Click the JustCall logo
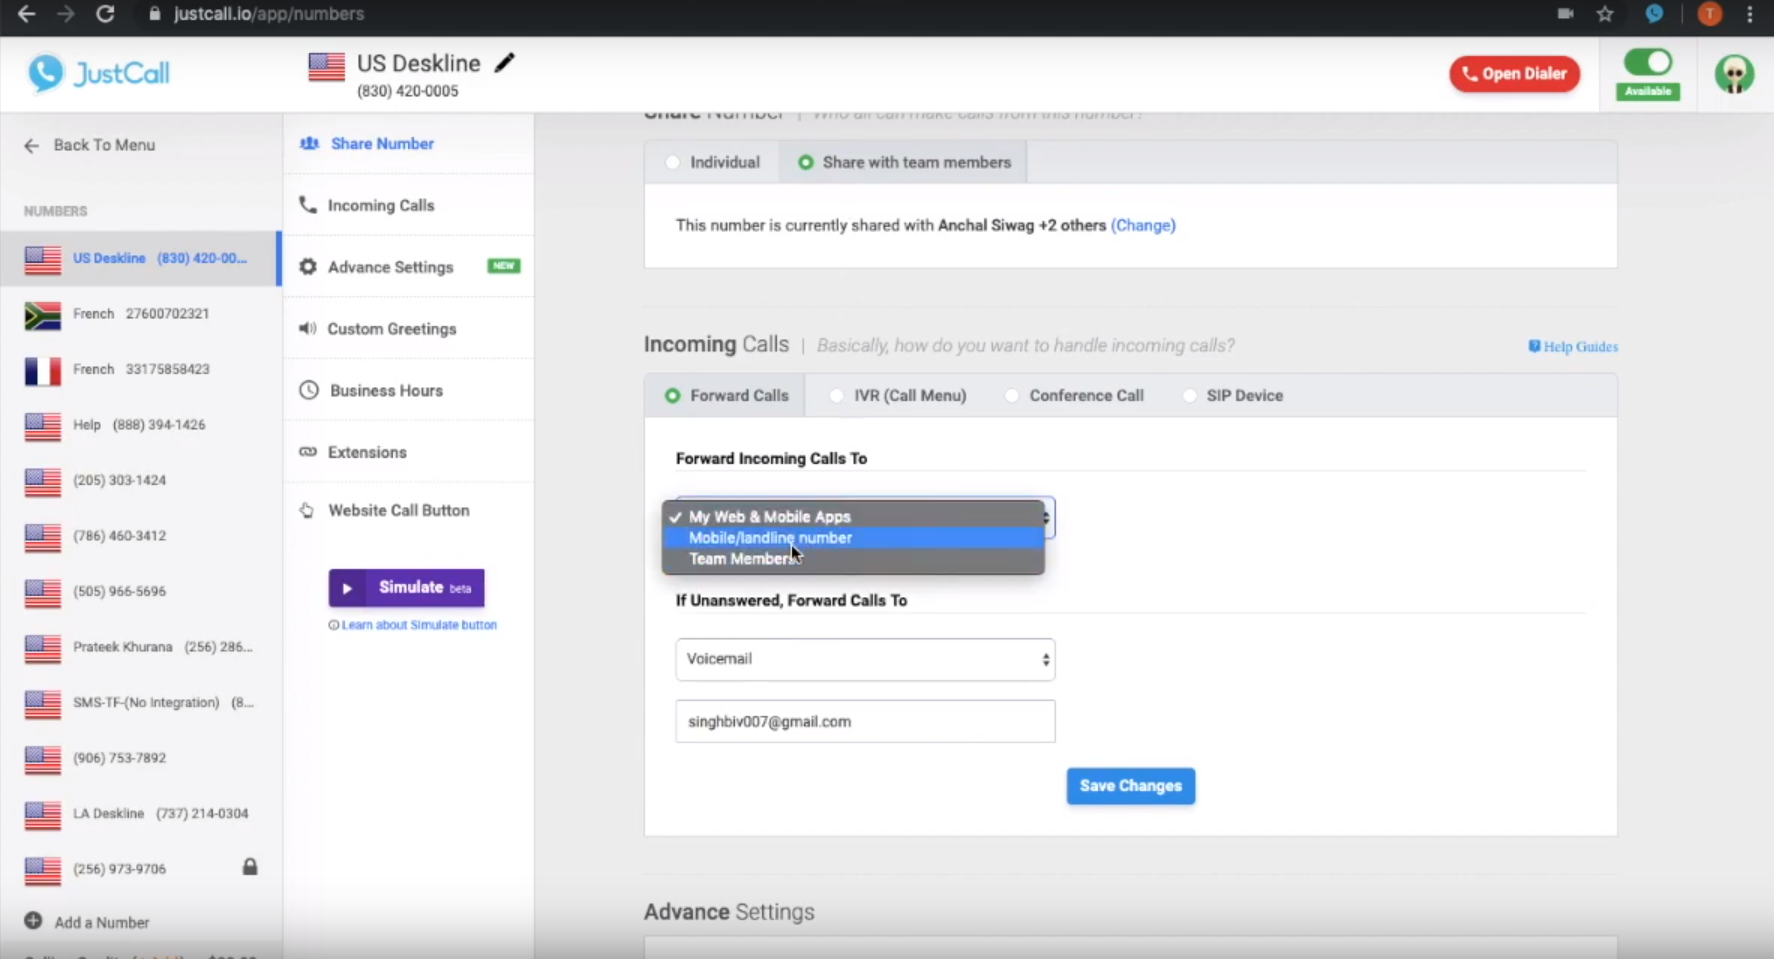This screenshot has width=1774, height=959. (99, 73)
